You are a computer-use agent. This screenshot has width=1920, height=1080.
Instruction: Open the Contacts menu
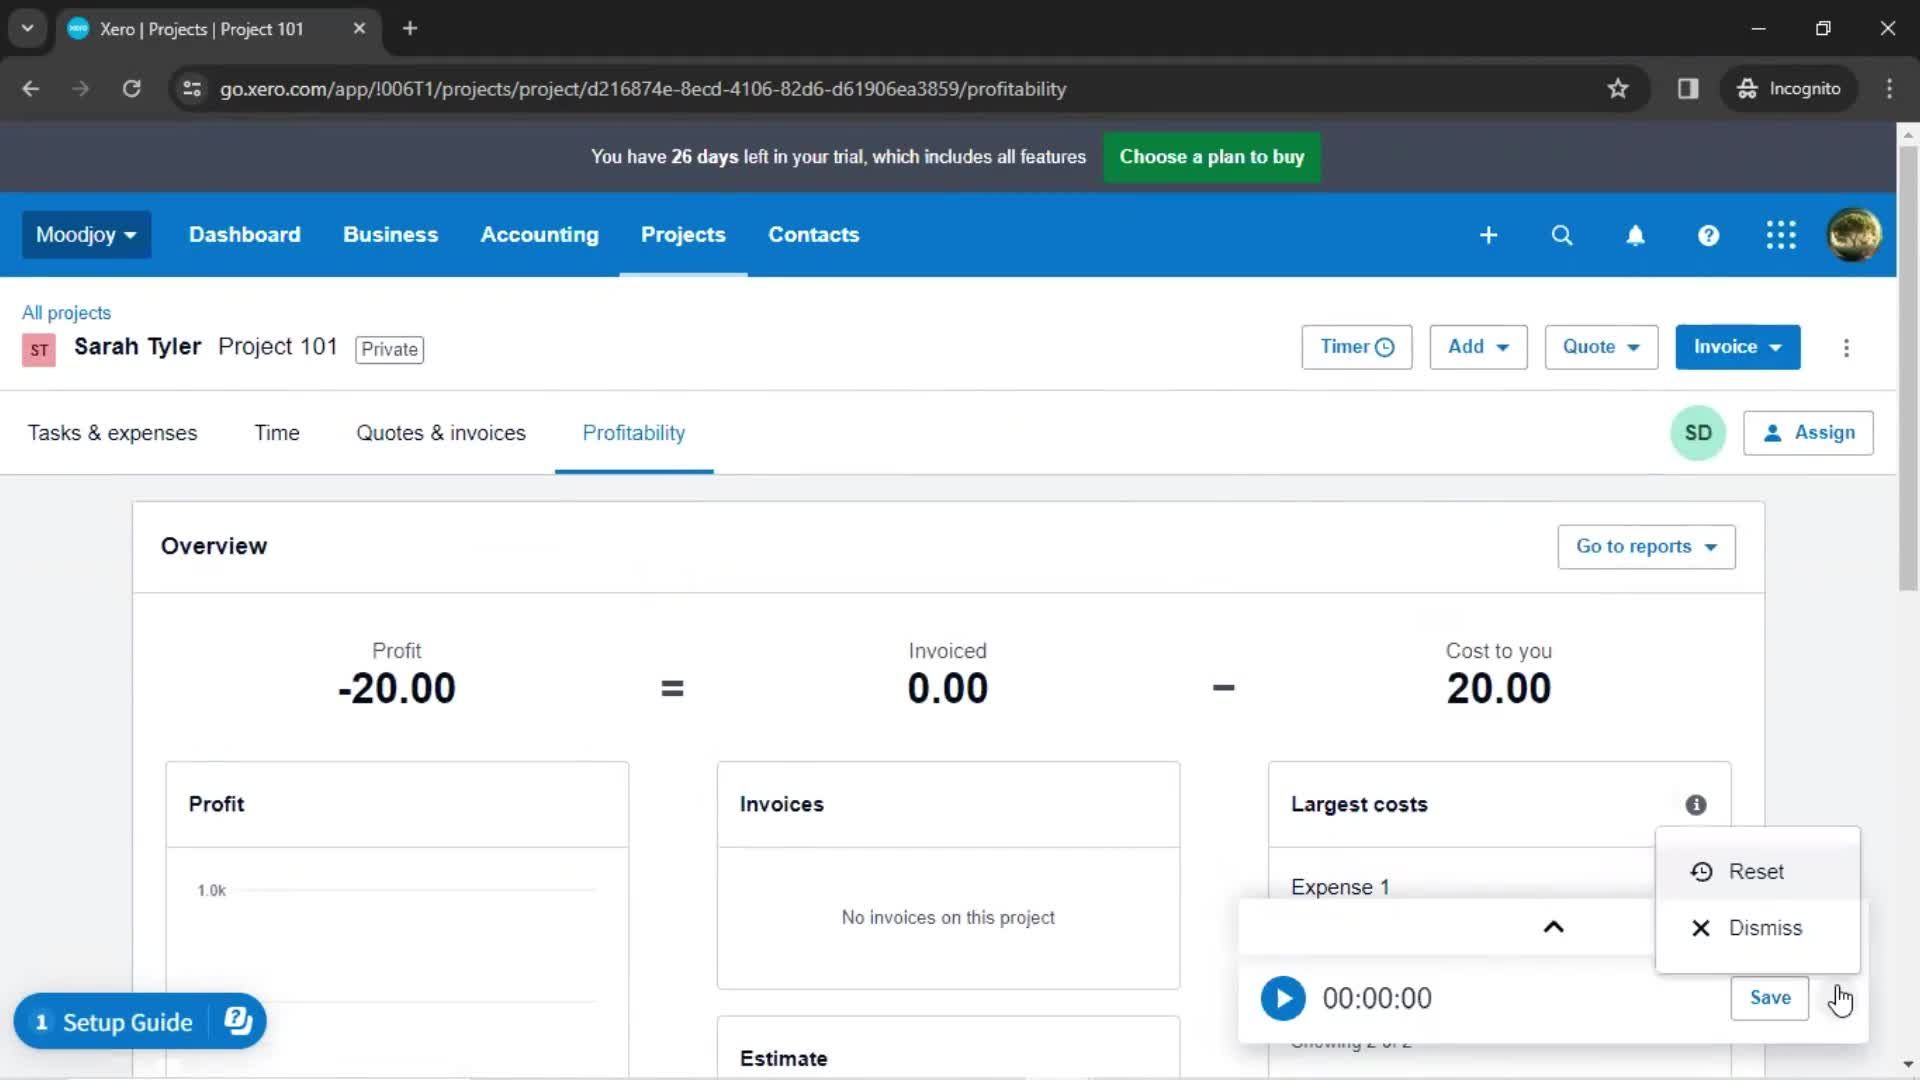(813, 235)
